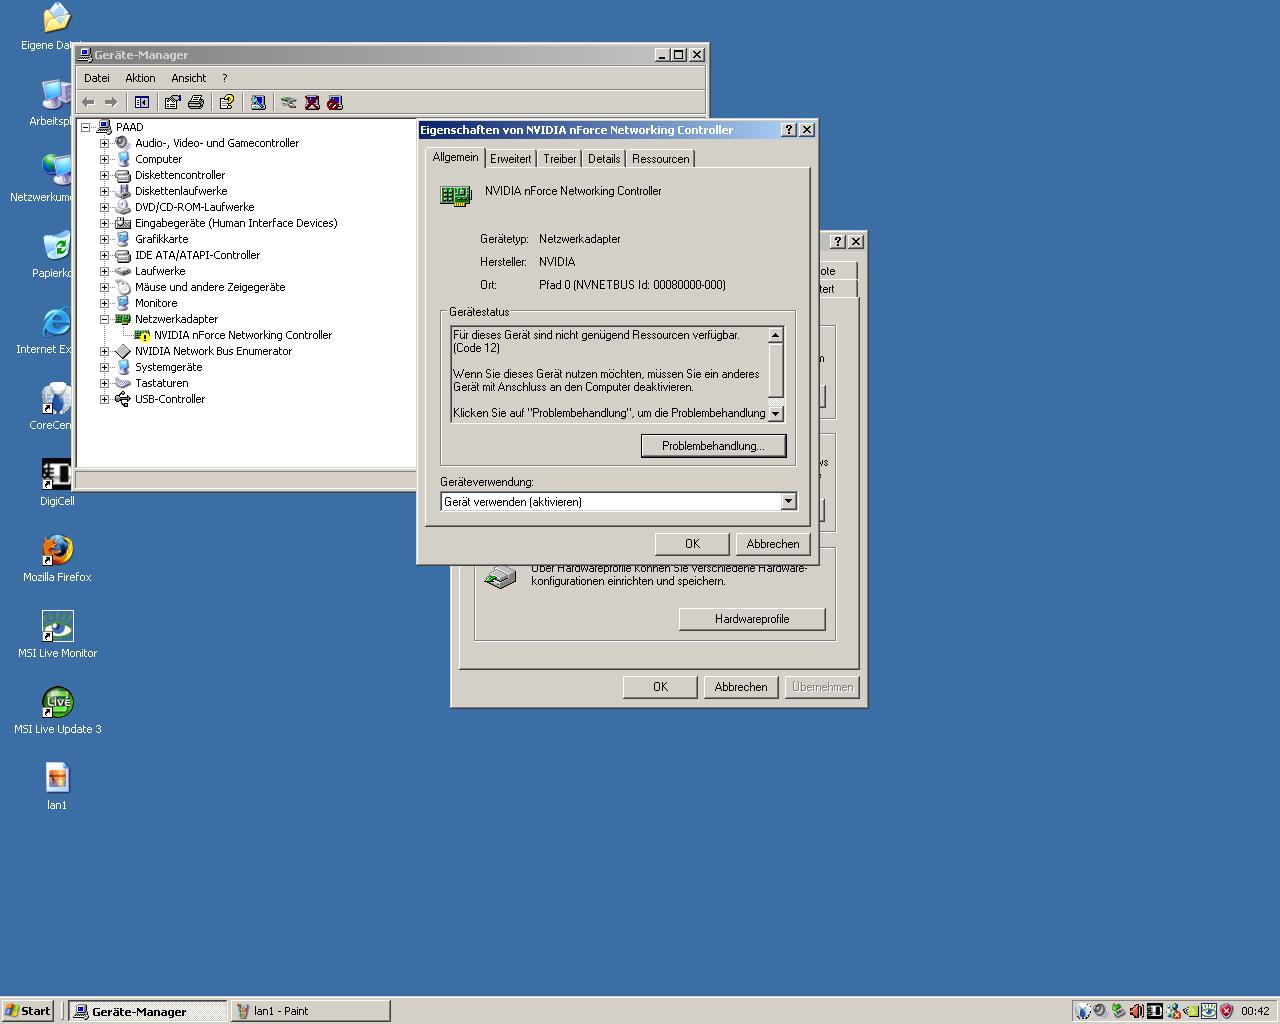The height and width of the screenshot is (1024, 1280).
Task: Open Properties via the toolbar properties icon
Action: tap(172, 102)
